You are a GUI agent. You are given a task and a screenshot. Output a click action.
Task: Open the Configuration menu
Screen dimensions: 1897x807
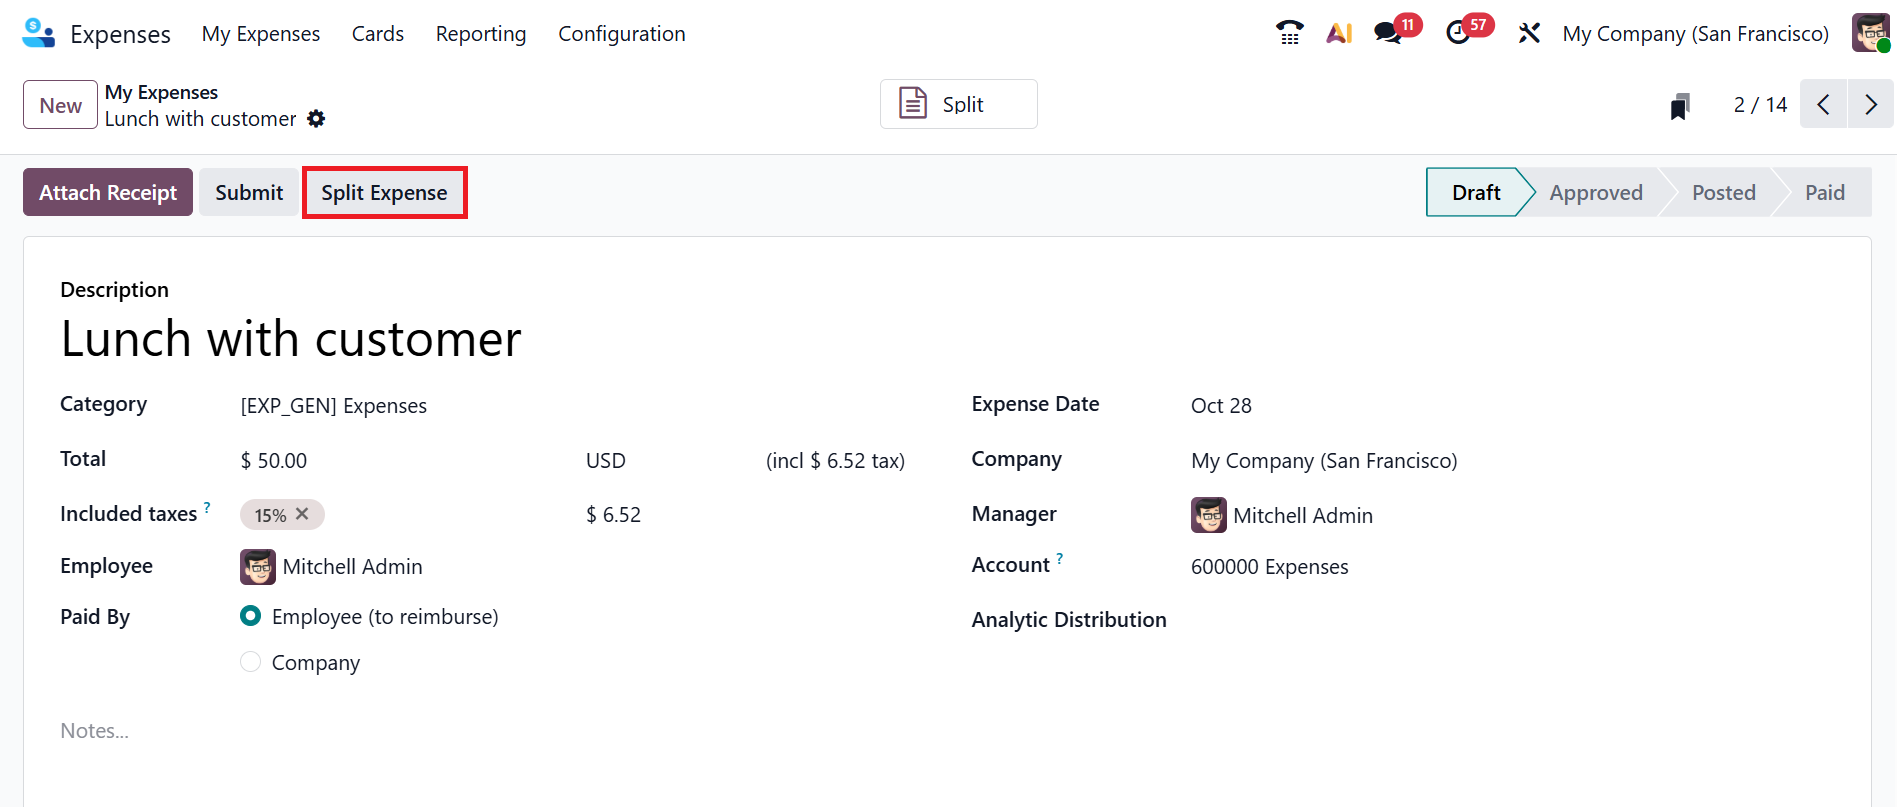coord(622,34)
